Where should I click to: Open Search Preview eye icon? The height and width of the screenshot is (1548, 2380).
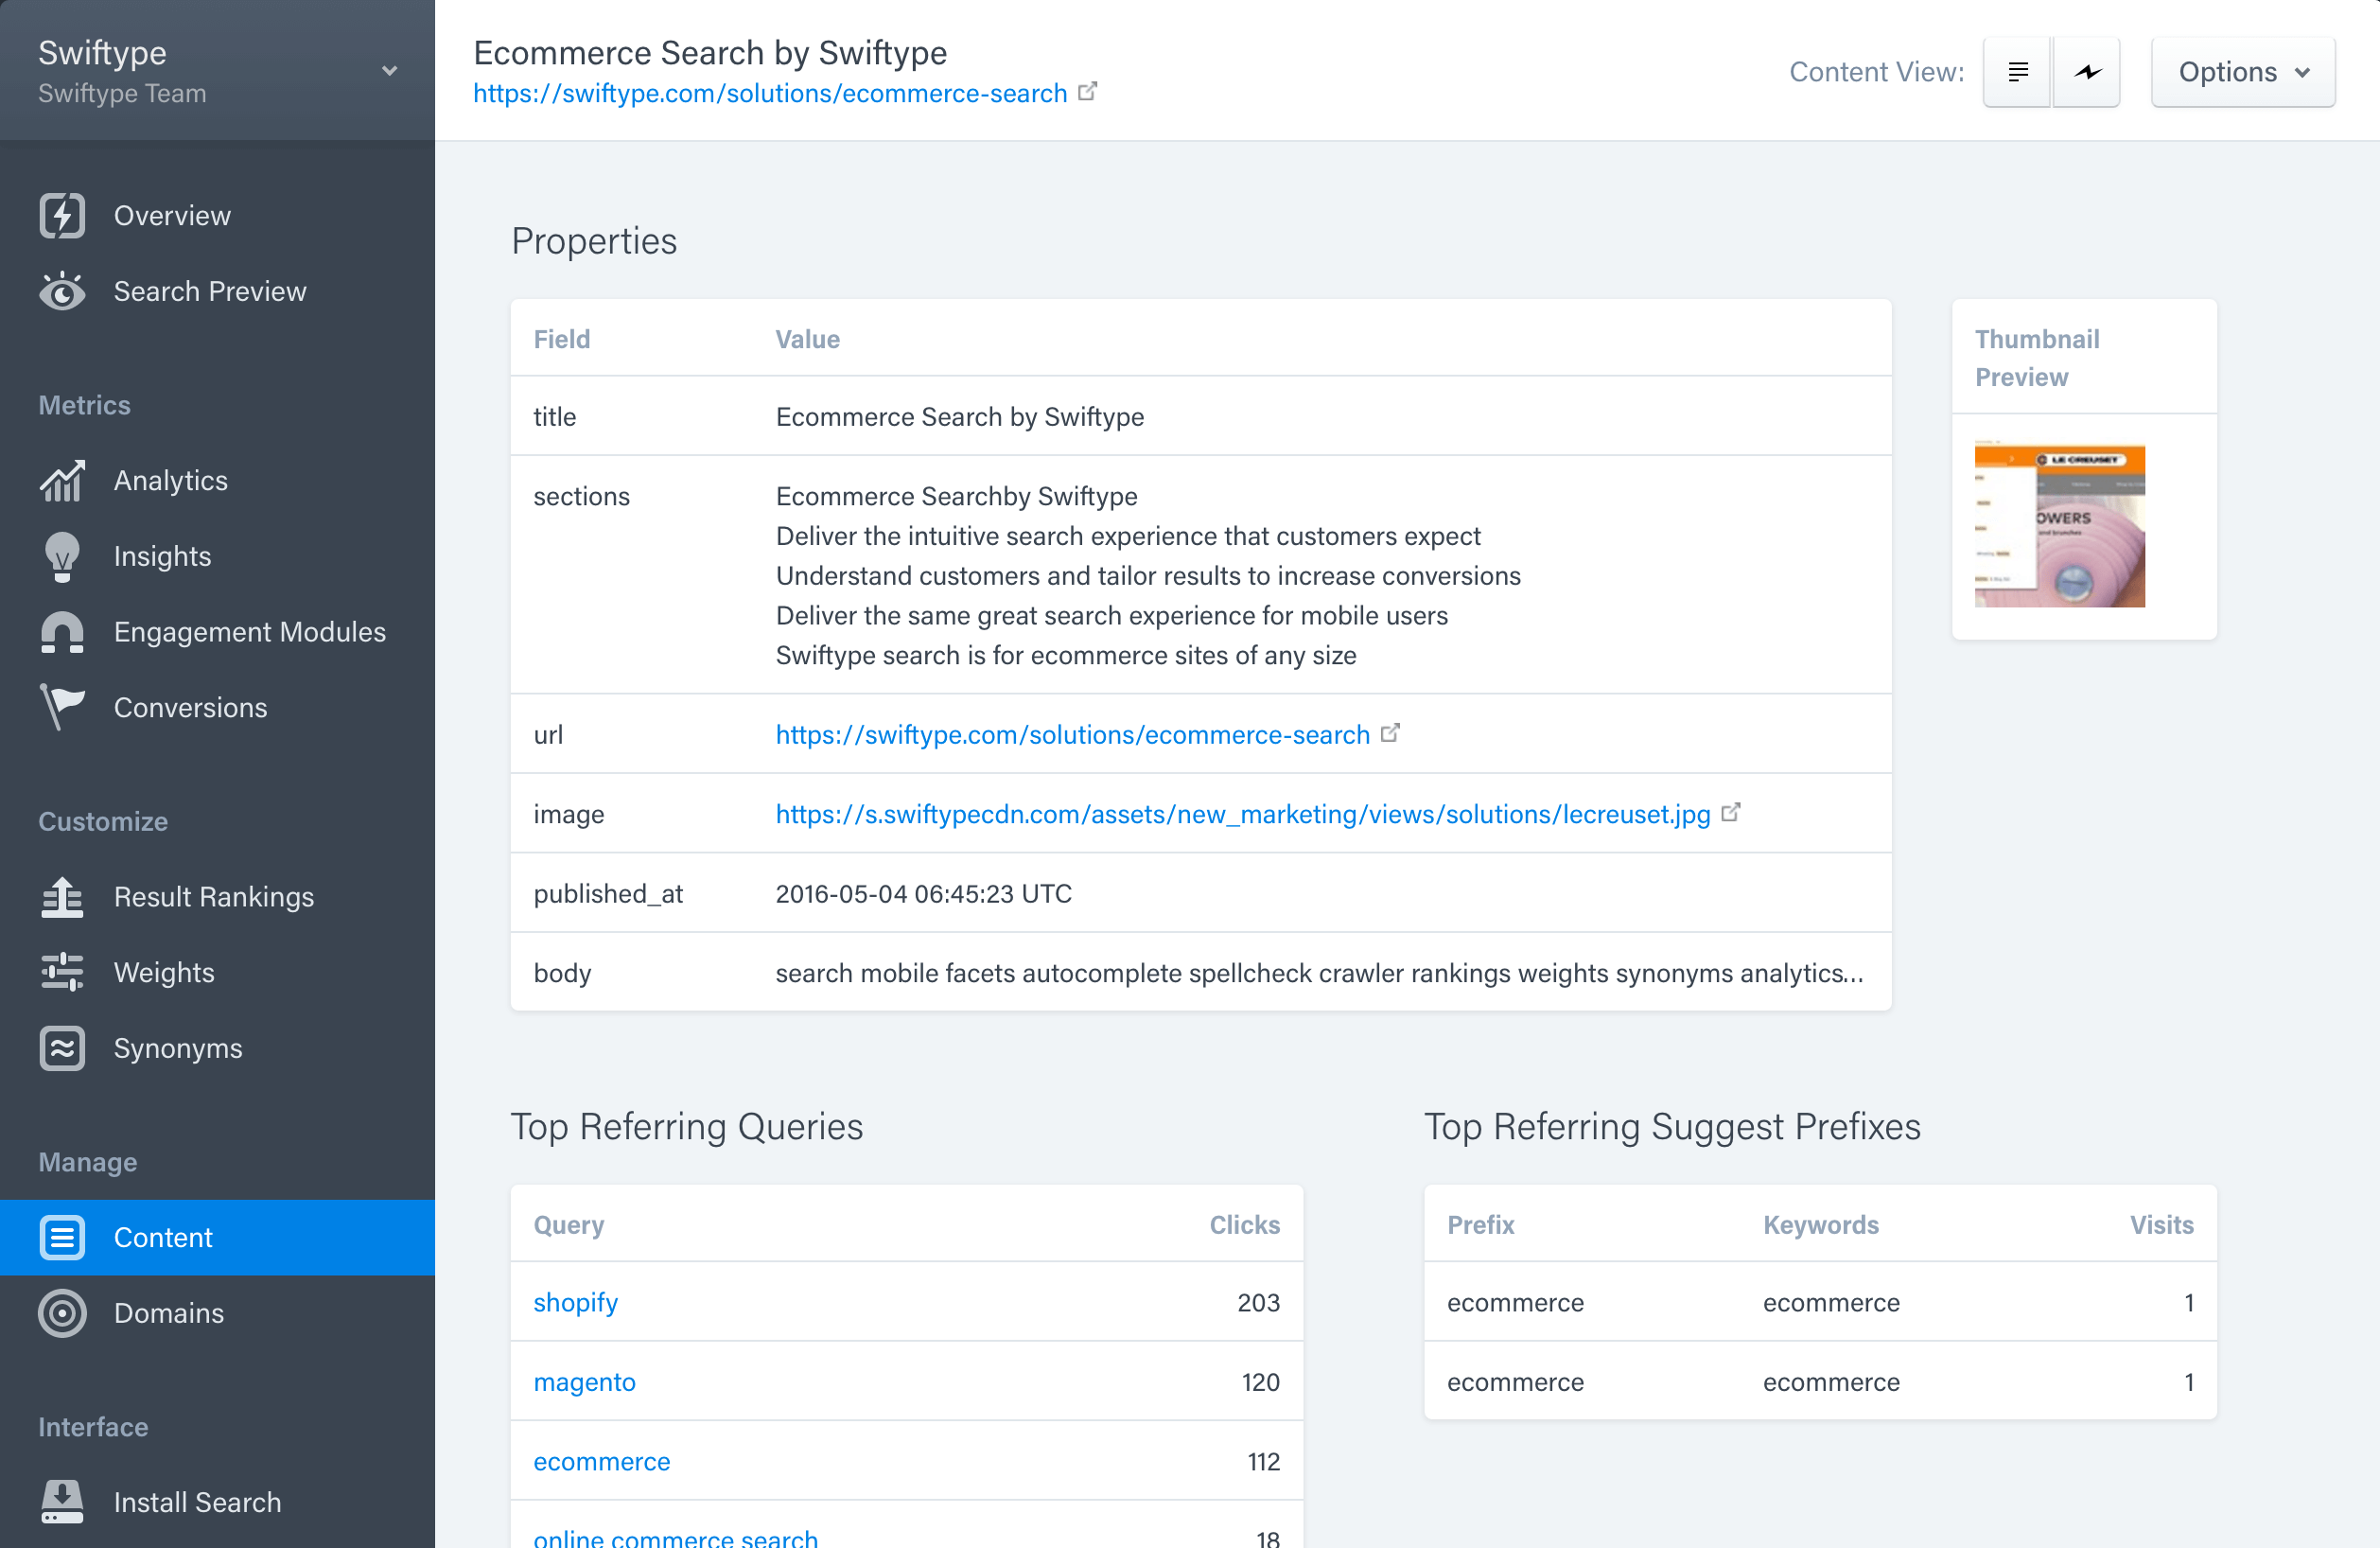[x=62, y=292]
